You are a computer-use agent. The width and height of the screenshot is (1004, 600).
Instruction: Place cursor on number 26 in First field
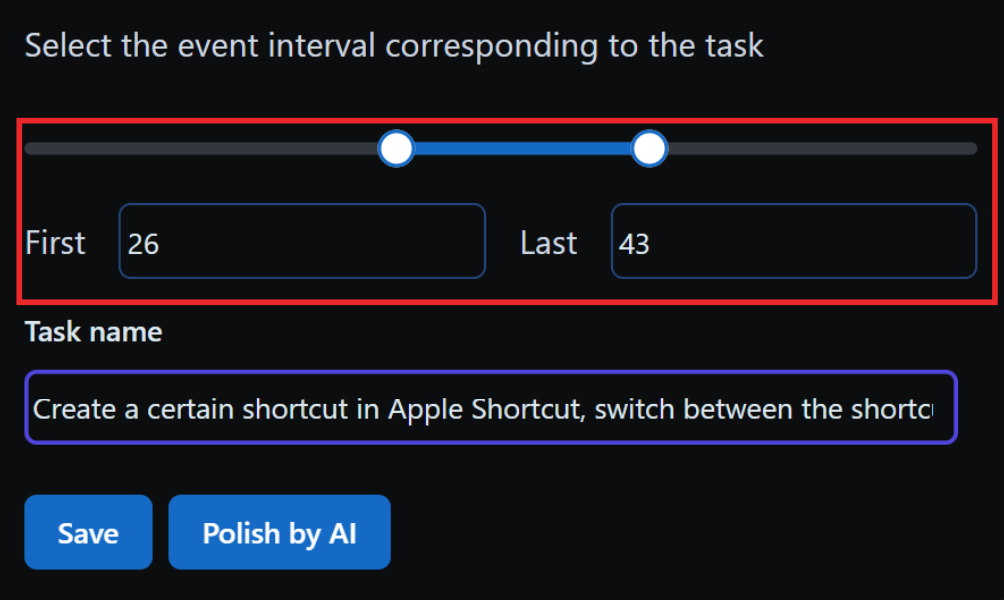[144, 243]
